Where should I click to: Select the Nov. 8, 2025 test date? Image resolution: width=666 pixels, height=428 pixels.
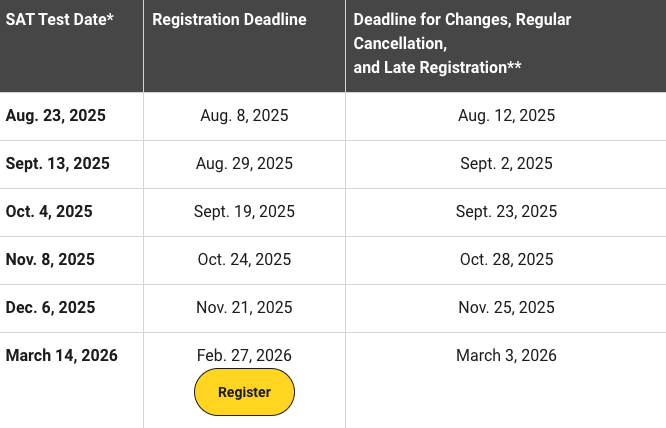(50, 260)
